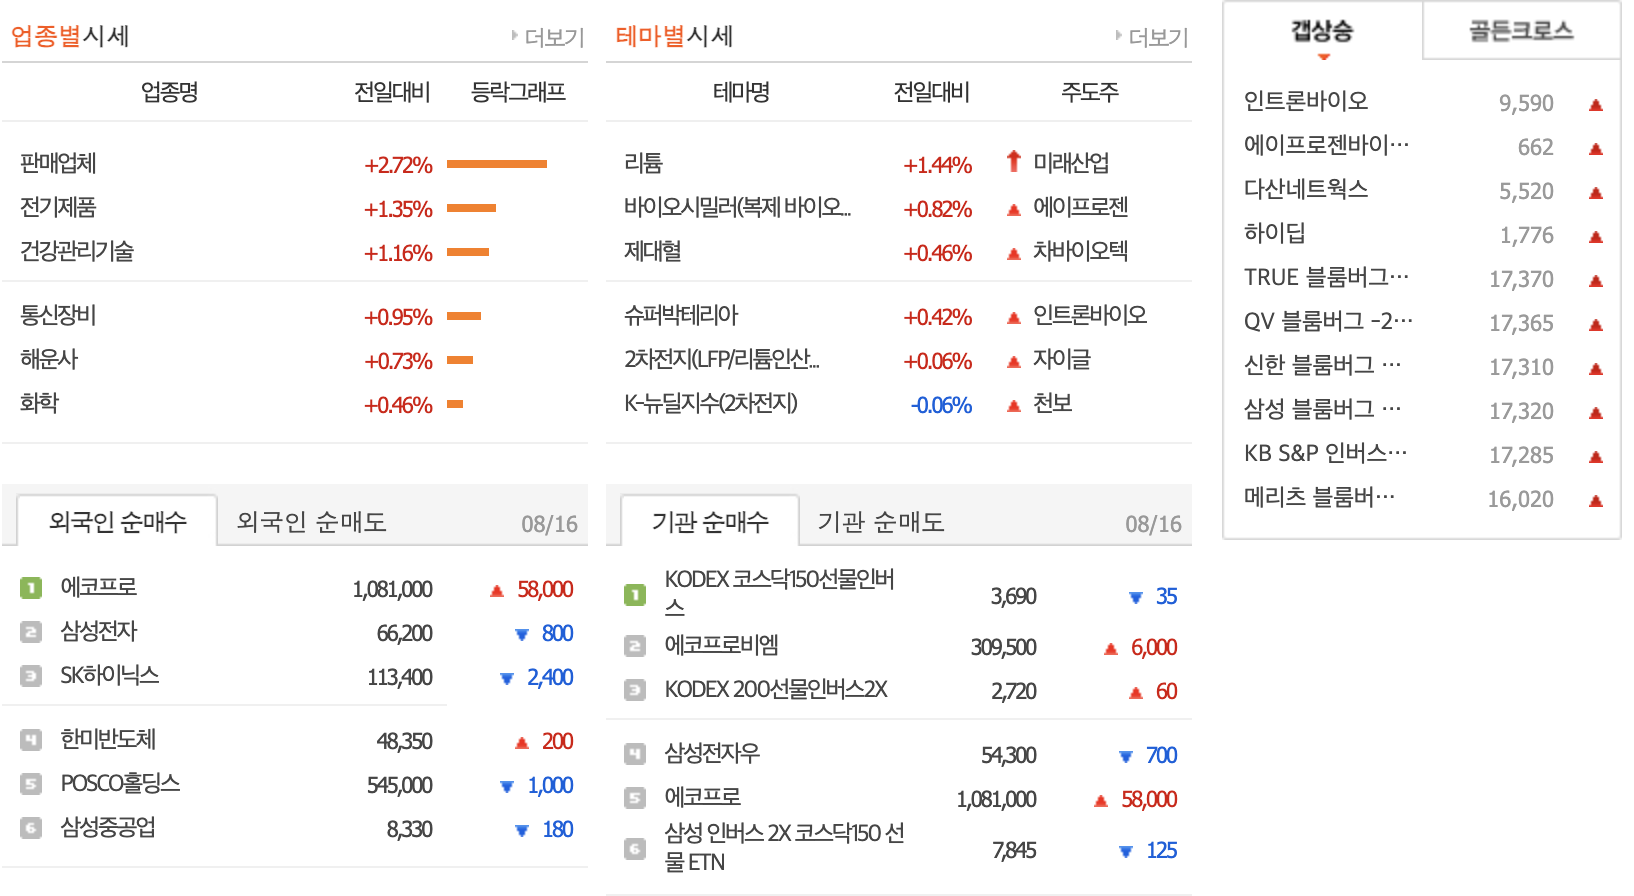Viewport: 1634px width, 896px height.
Task: Click the orange bar graph for 판매업체
Action: [x=497, y=164]
